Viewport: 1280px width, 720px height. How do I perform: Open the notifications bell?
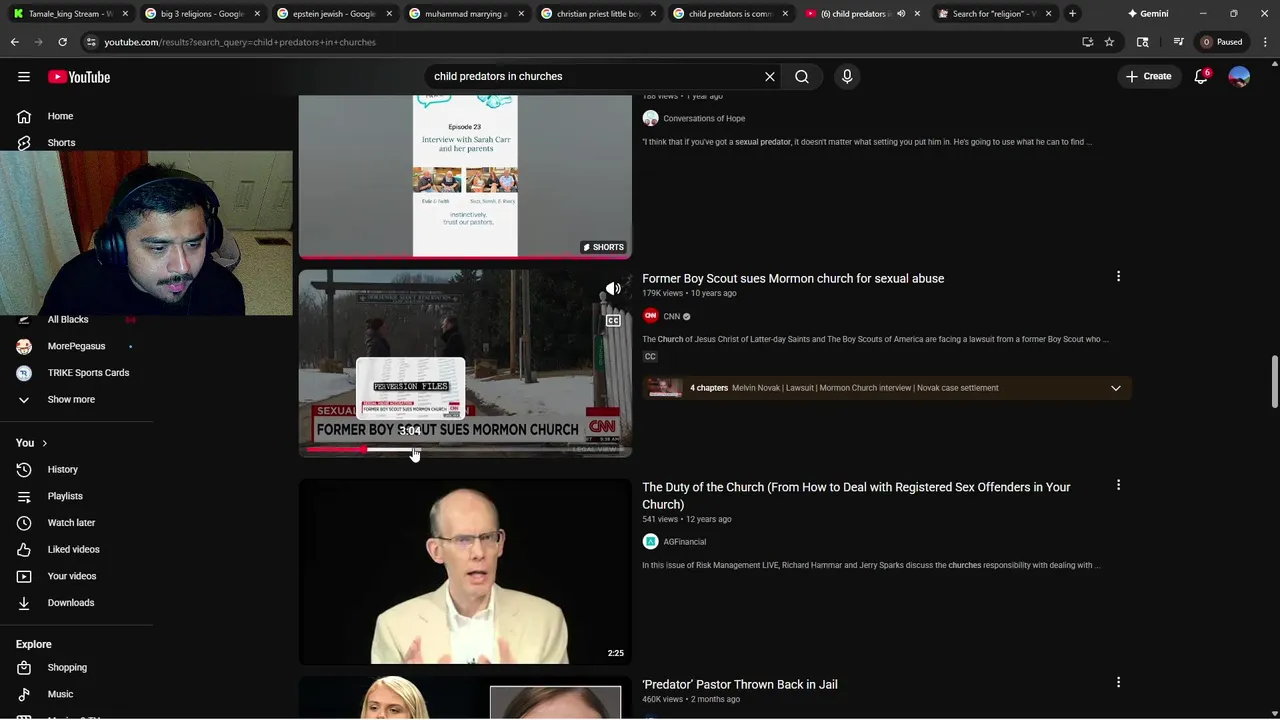[1202, 76]
